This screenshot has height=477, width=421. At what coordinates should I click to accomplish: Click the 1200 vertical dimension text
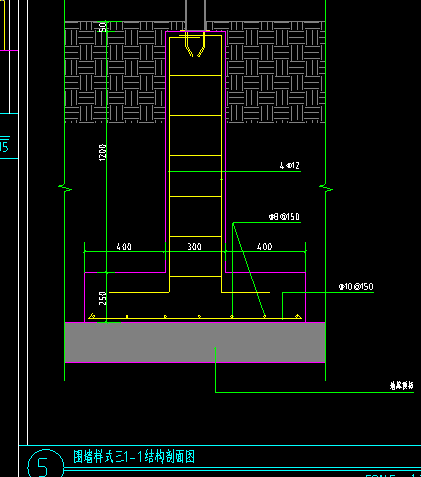coord(102,153)
